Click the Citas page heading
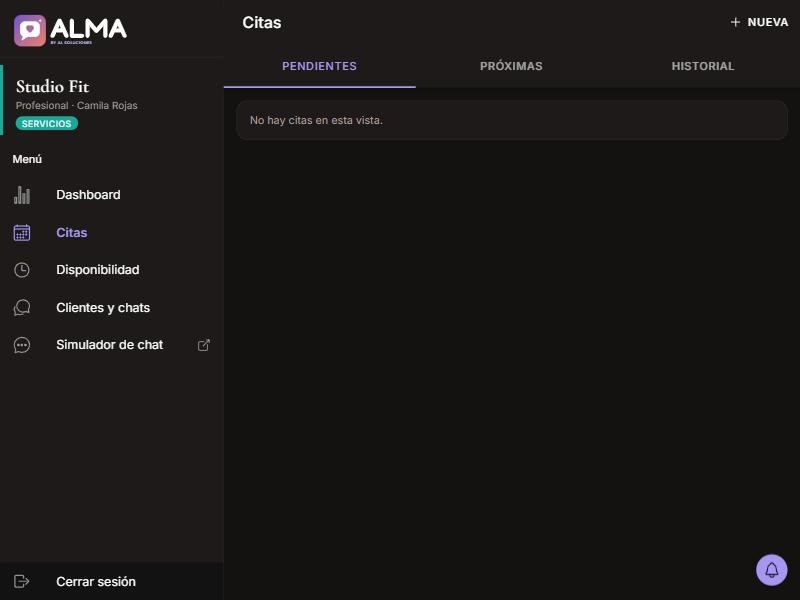 point(262,22)
